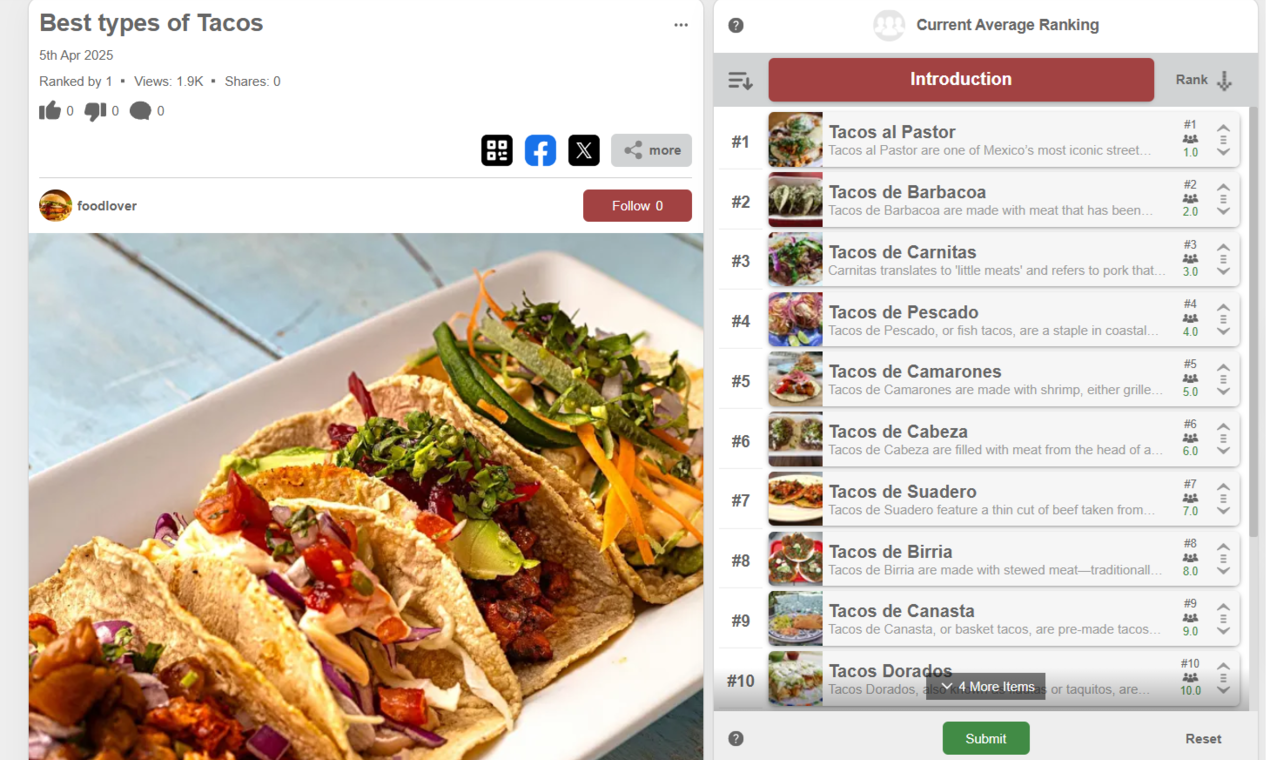This screenshot has width=1270, height=760.
Task: Switch to the Introduction tab
Action: click(x=961, y=79)
